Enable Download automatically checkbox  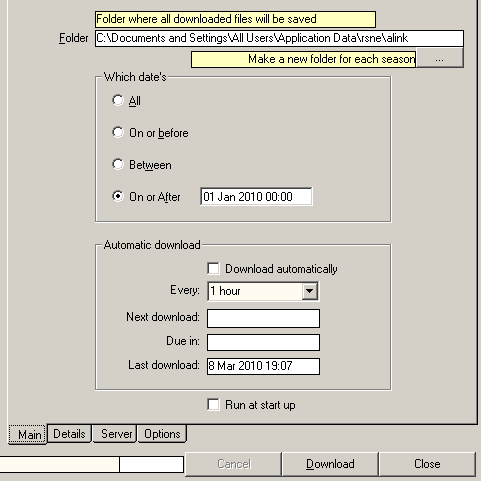[x=213, y=269]
